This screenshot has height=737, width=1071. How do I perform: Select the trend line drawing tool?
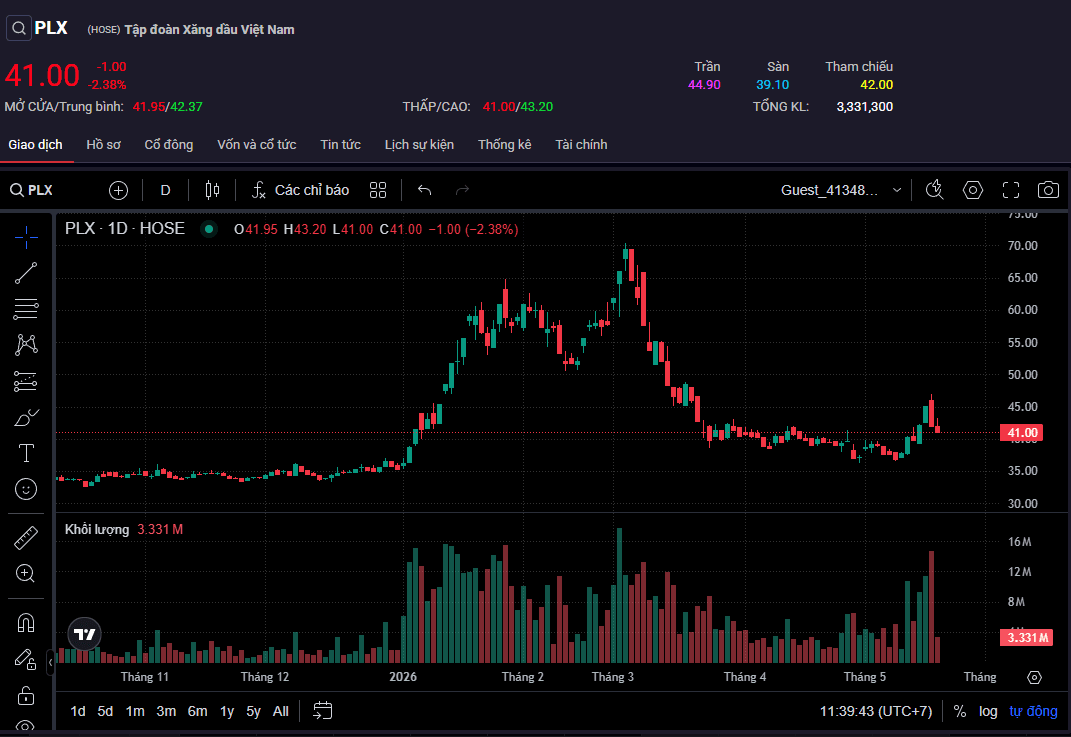point(26,273)
